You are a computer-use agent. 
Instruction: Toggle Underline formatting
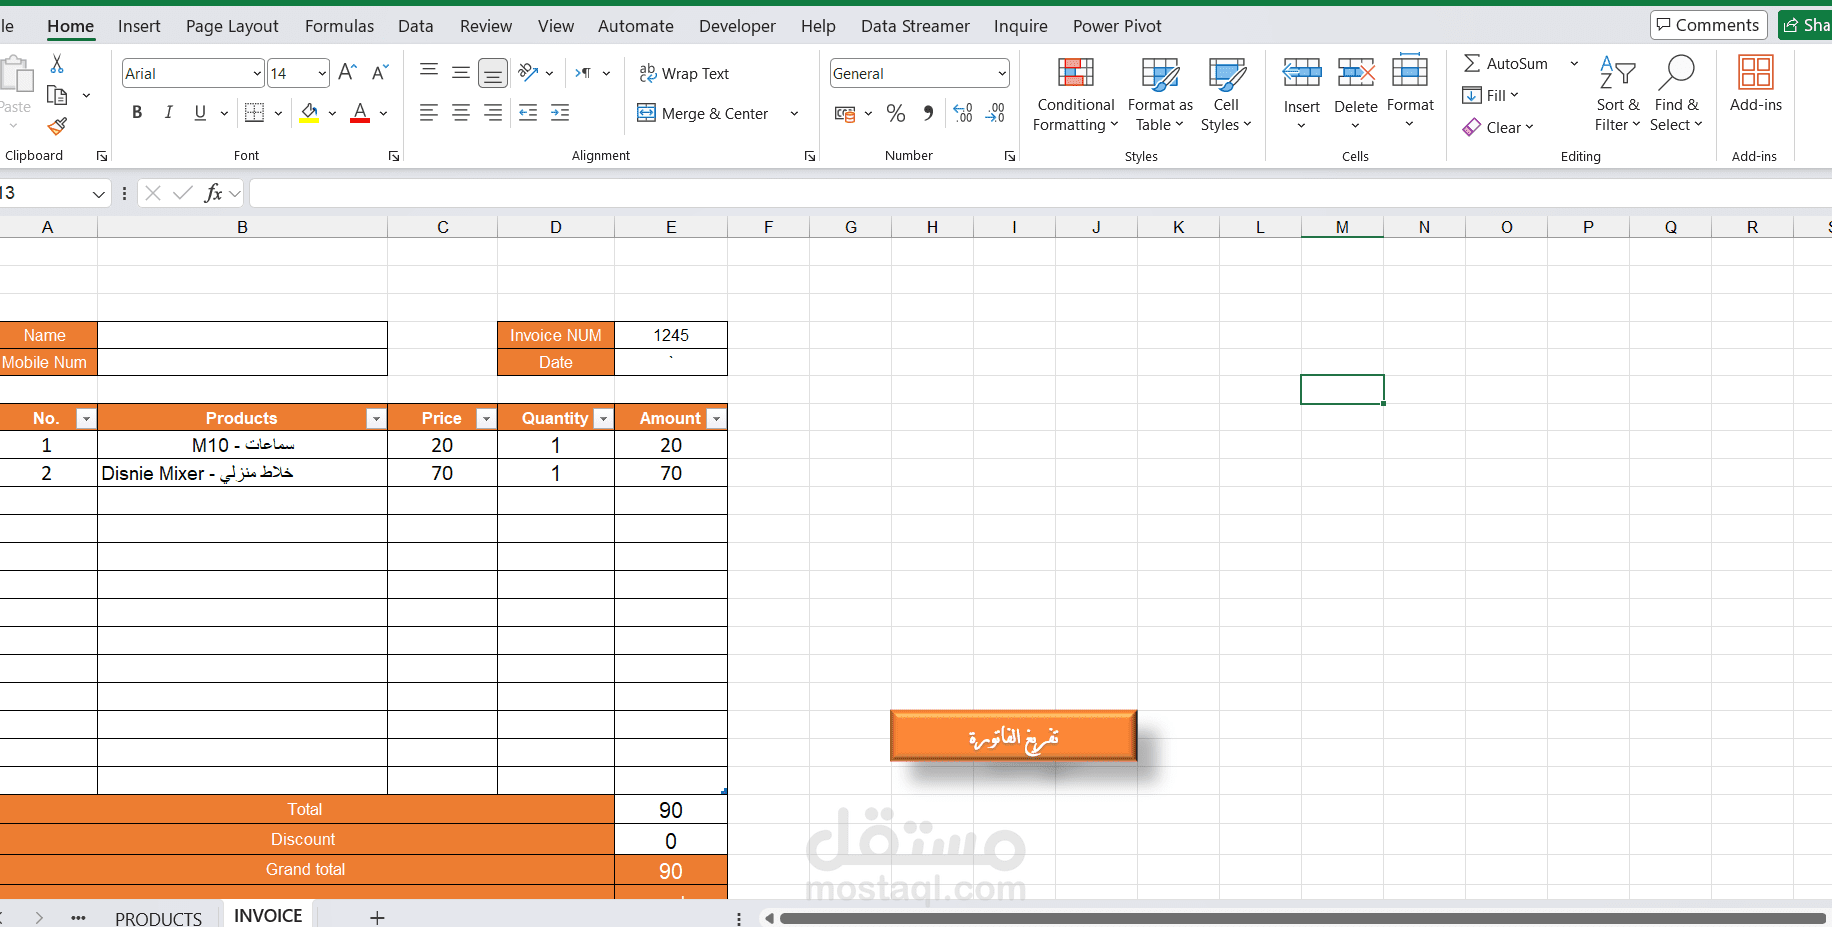200,113
